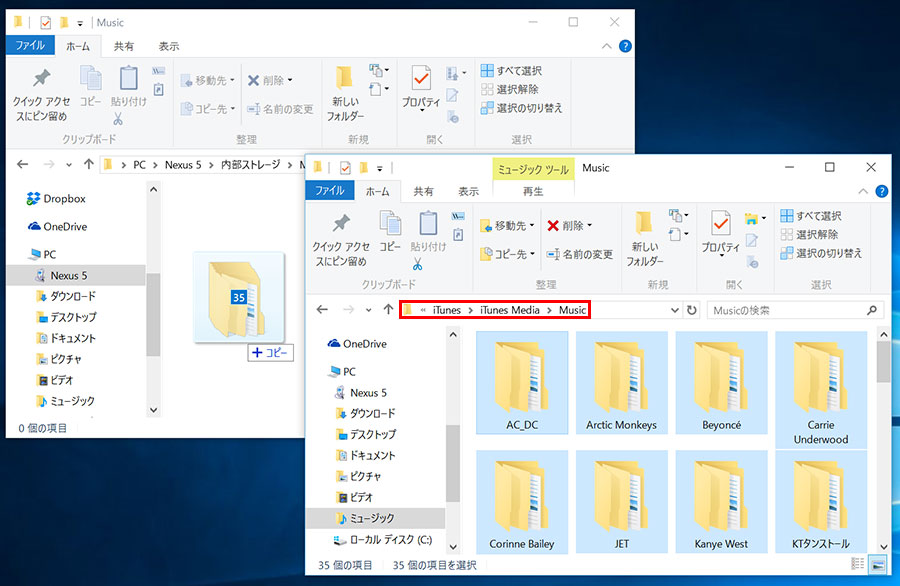The height and width of the screenshot is (586, 900).
Task: Click the vertical scrollbar of the folder list
Action: point(883,439)
